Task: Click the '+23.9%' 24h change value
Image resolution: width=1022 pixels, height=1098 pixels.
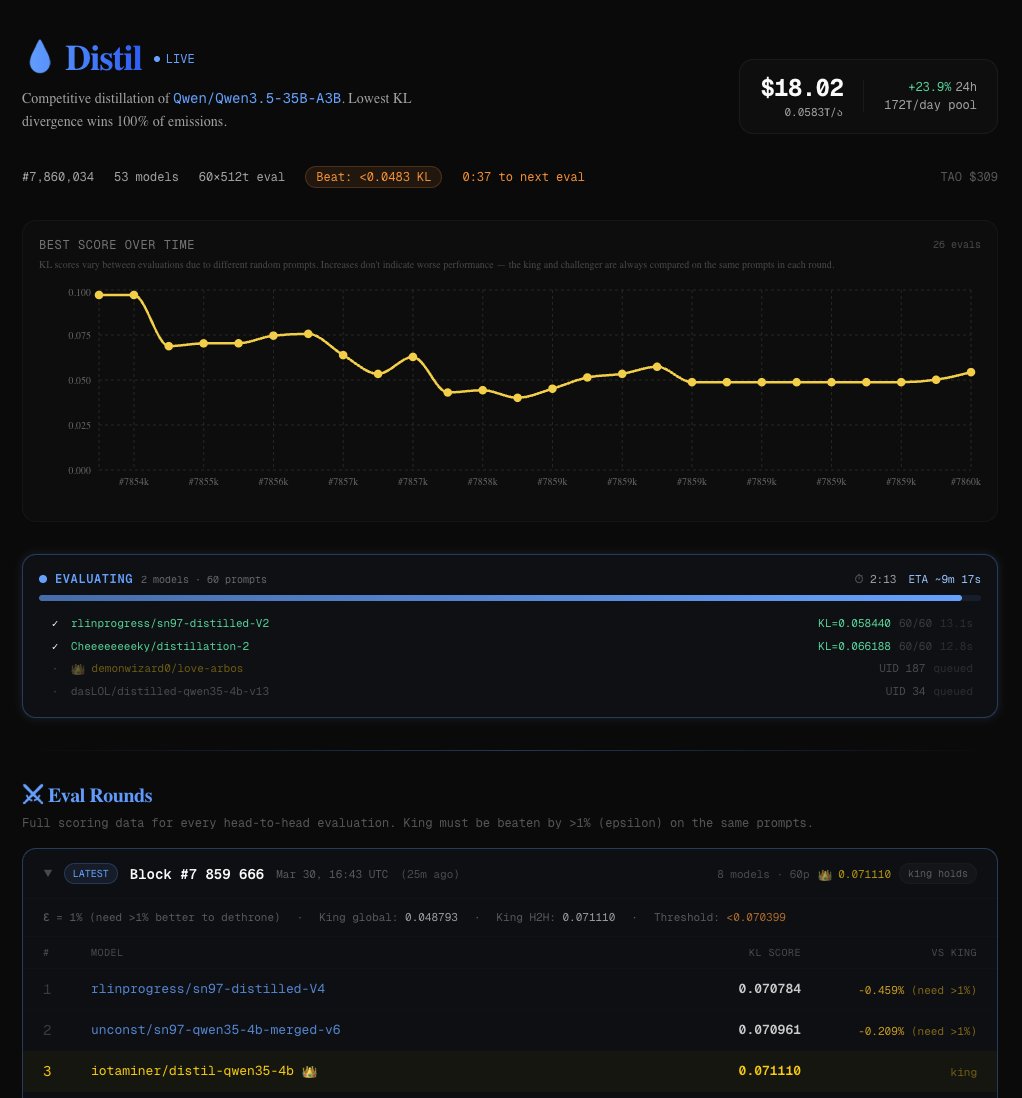Action: (x=930, y=87)
